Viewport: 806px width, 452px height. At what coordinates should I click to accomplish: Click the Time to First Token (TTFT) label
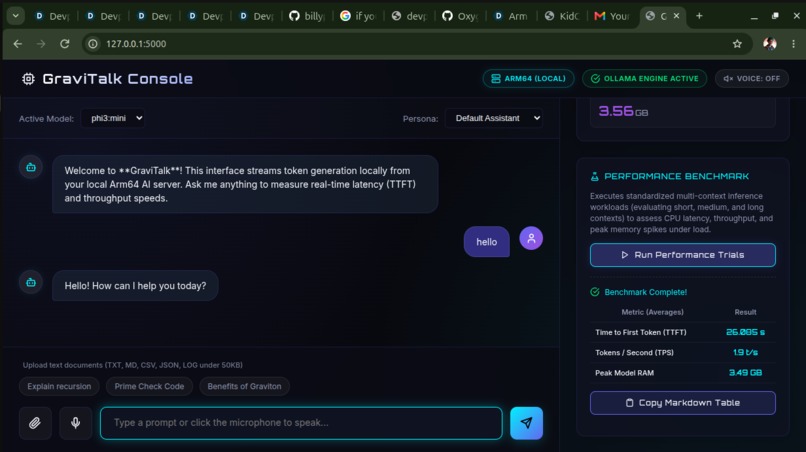click(x=640, y=333)
